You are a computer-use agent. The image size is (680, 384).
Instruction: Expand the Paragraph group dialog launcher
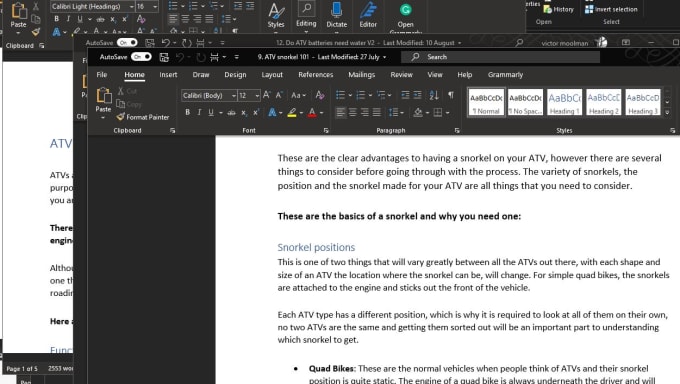coord(457,131)
